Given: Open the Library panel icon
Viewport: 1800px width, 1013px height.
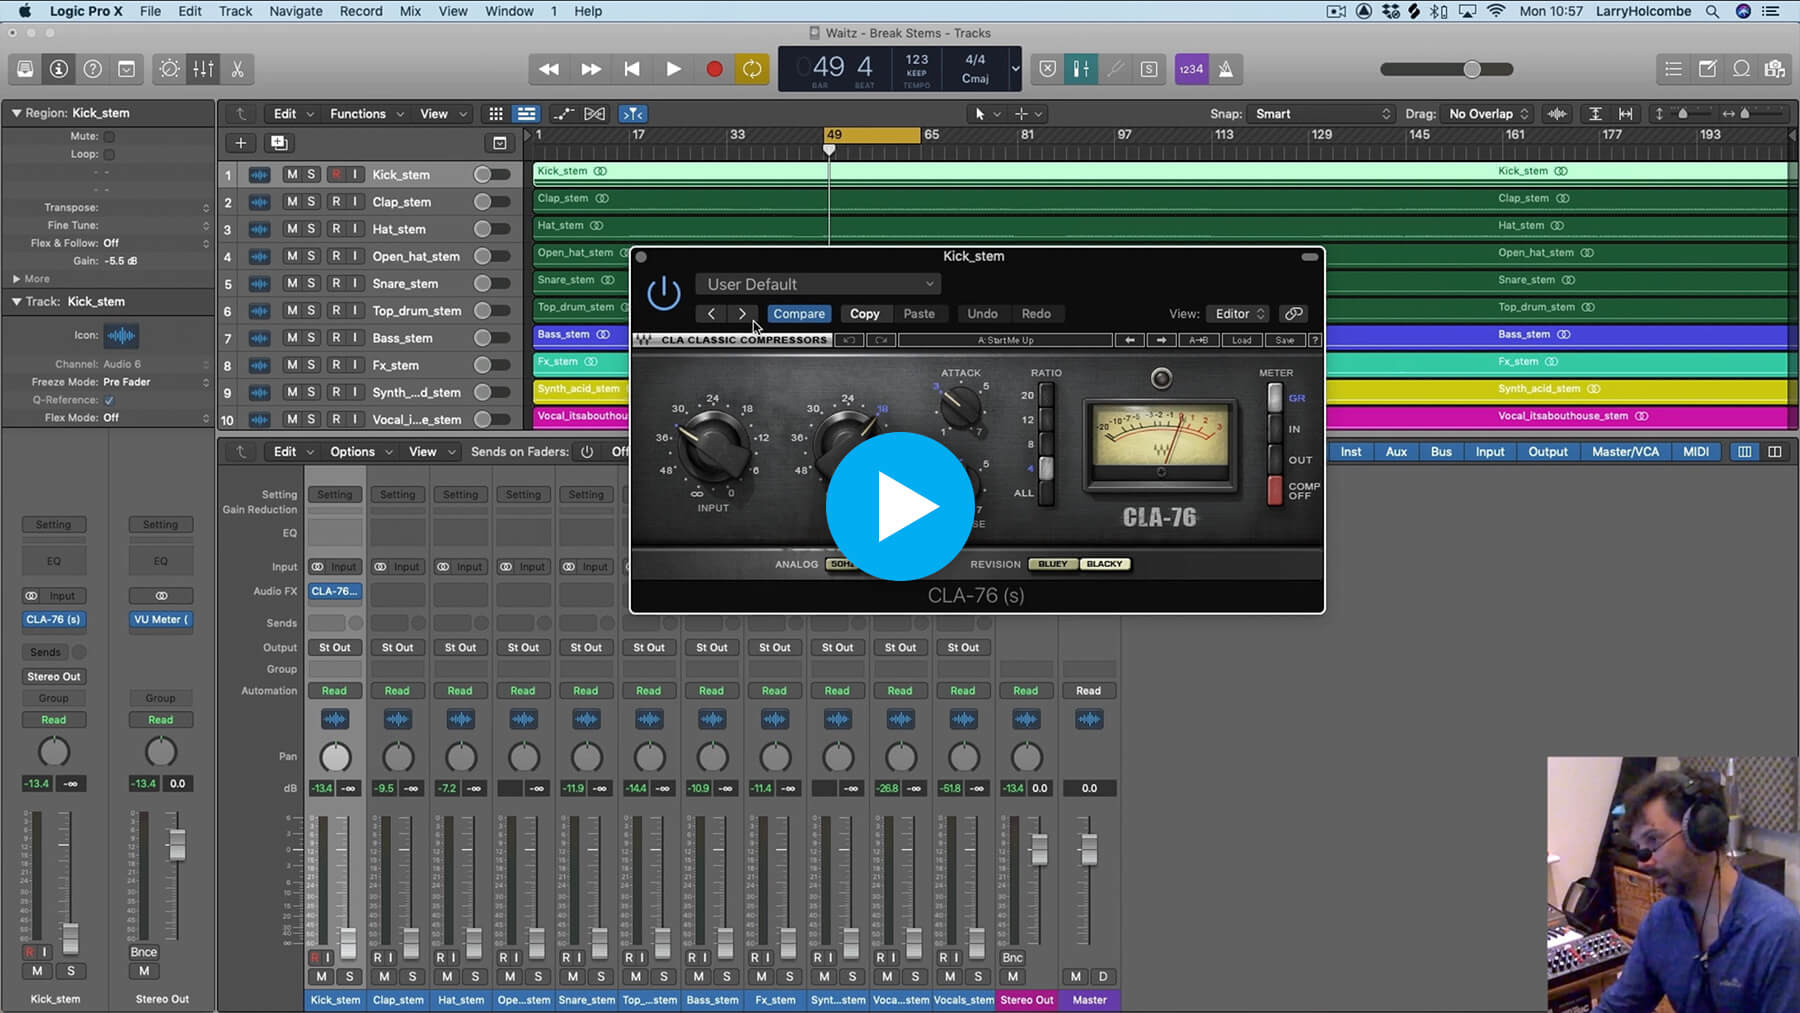Looking at the screenshot, I should 25,69.
